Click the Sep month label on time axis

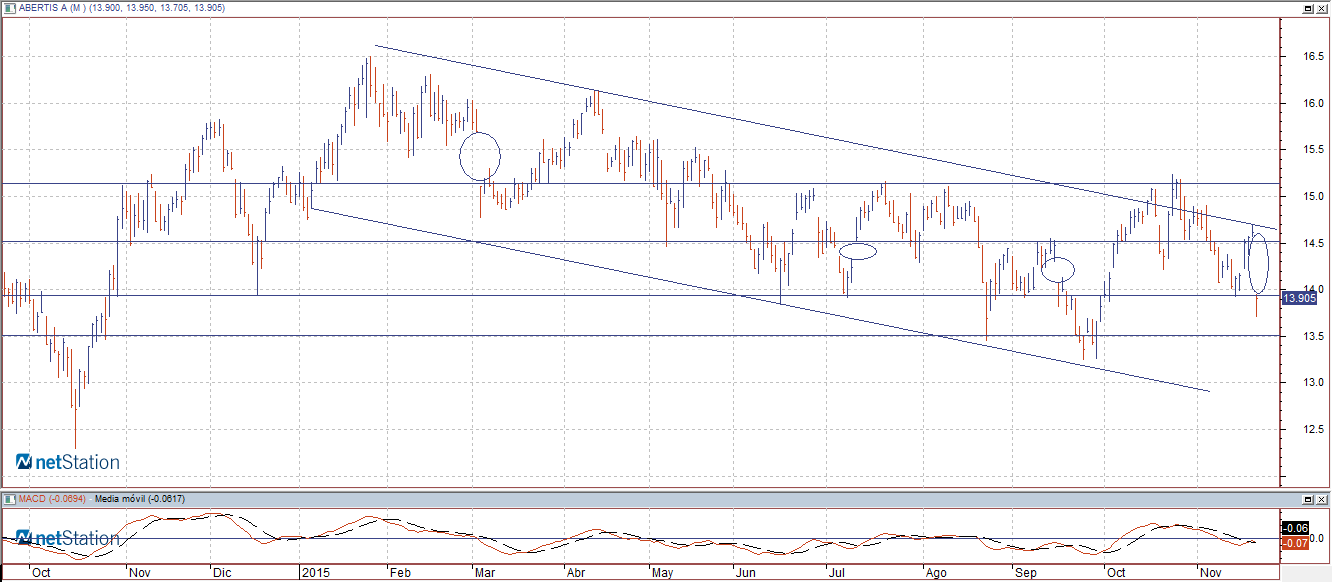1024,574
